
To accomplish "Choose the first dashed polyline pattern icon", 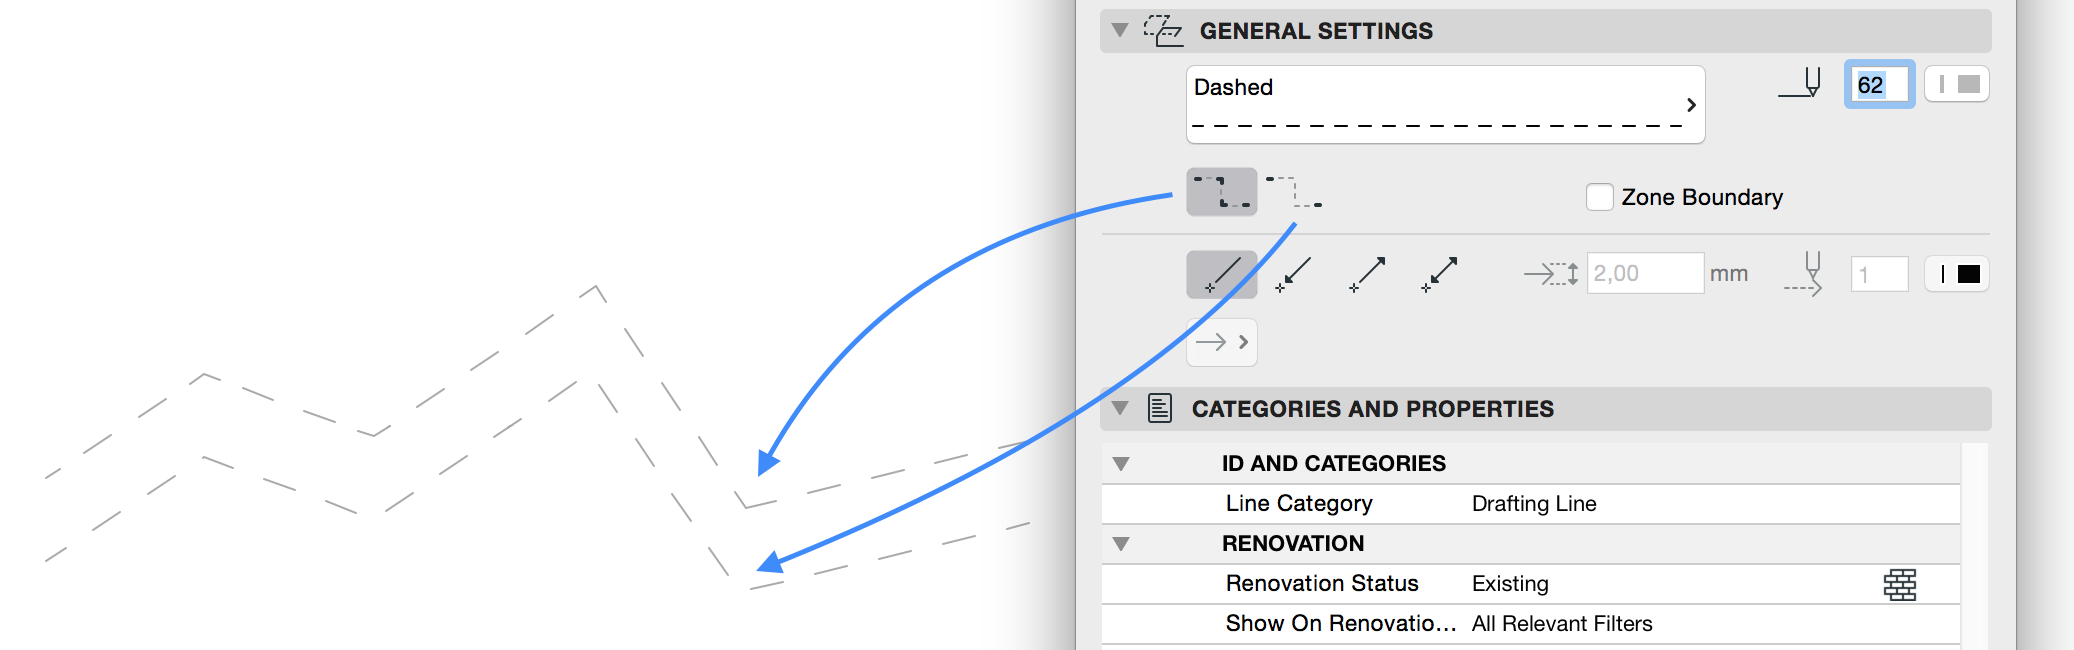I will (x=1221, y=191).
